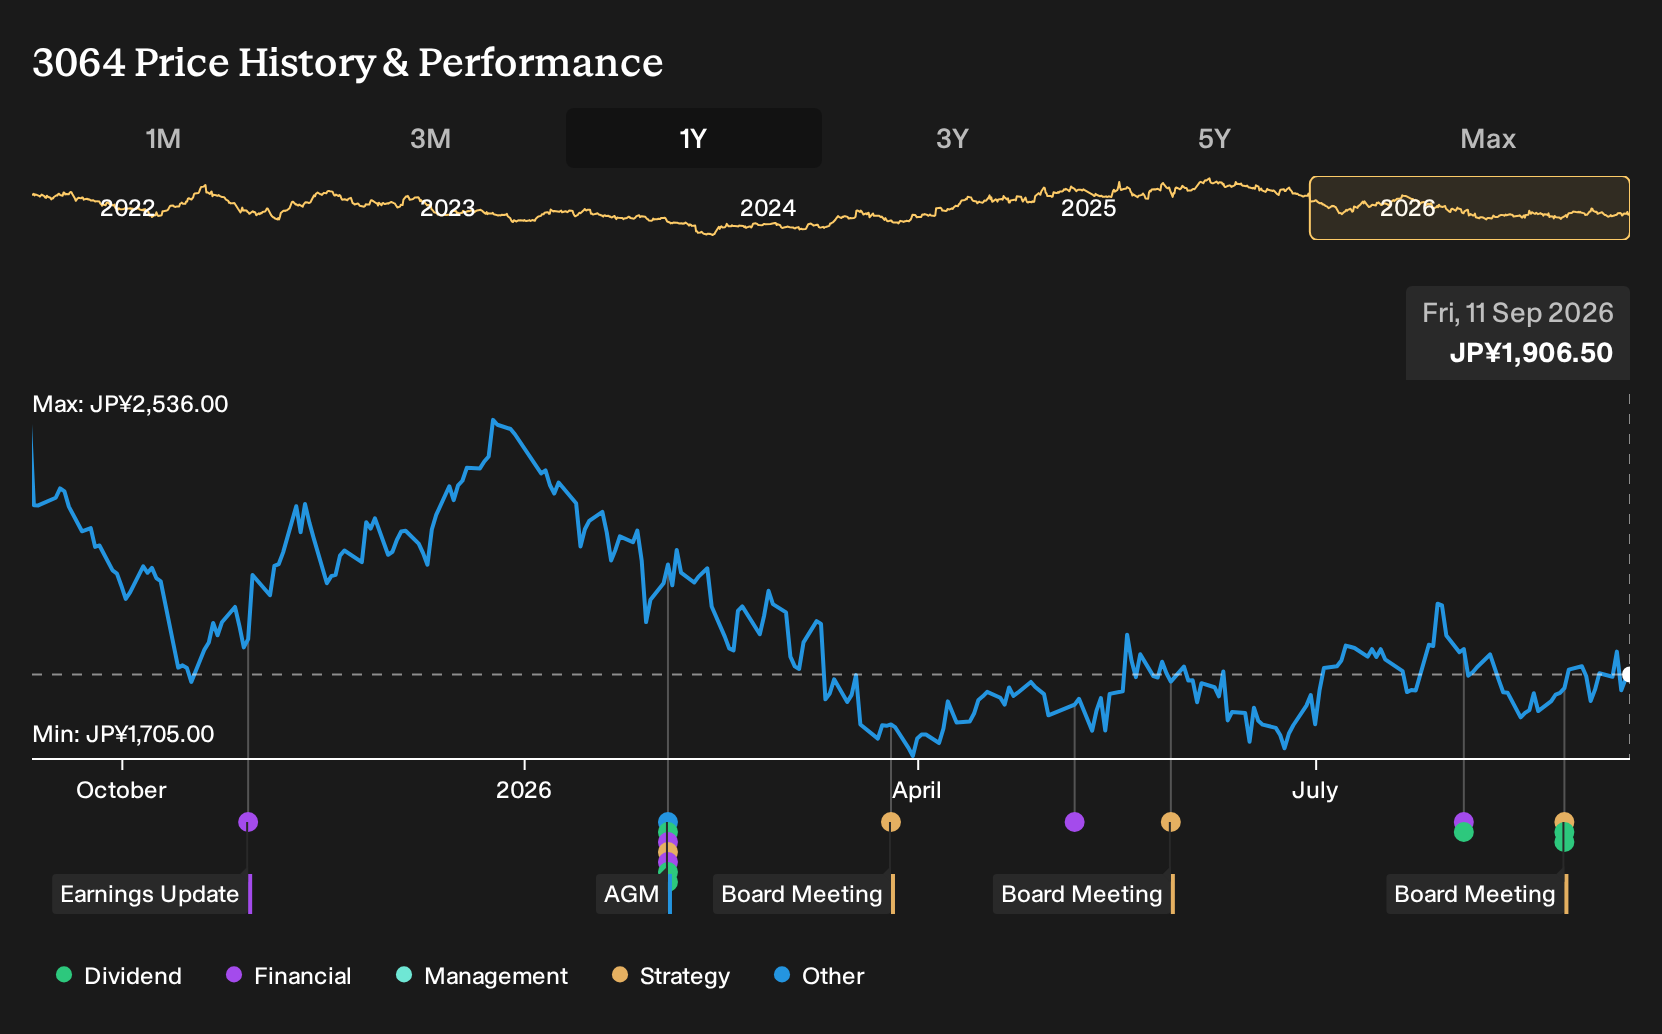Image resolution: width=1662 pixels, height=1034 pixels.
Task: Open the Board Meeting label before July
Action: pos(1082,894)
